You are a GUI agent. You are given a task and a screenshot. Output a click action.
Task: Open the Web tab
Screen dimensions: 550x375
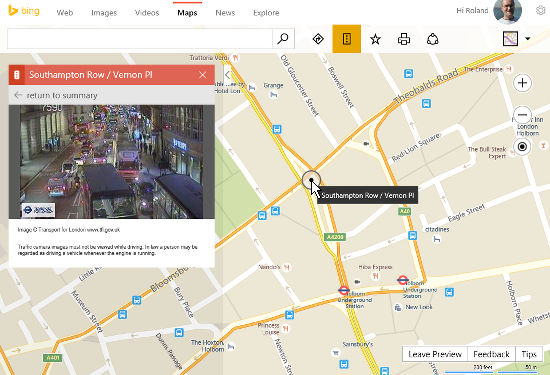pos(65,13)
